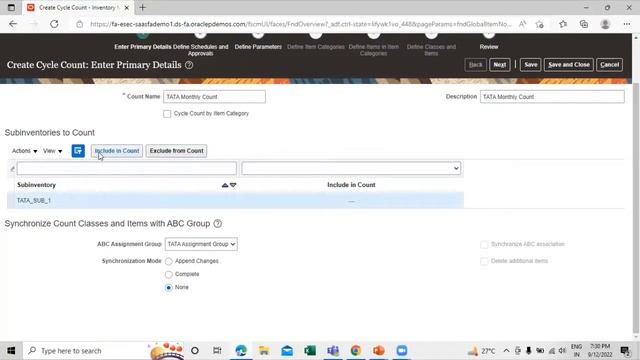Open the Actions menu dropdown

(x=24, y=151)
